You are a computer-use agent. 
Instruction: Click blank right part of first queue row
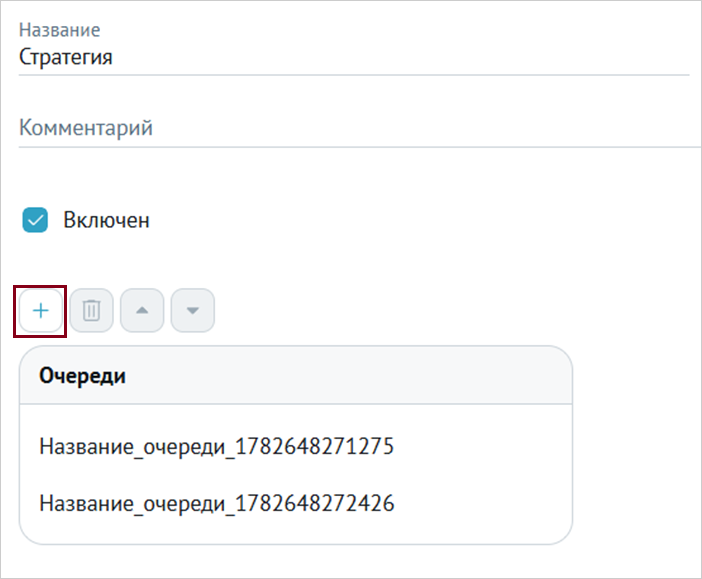pyautogui.click(x=483, y=446)
